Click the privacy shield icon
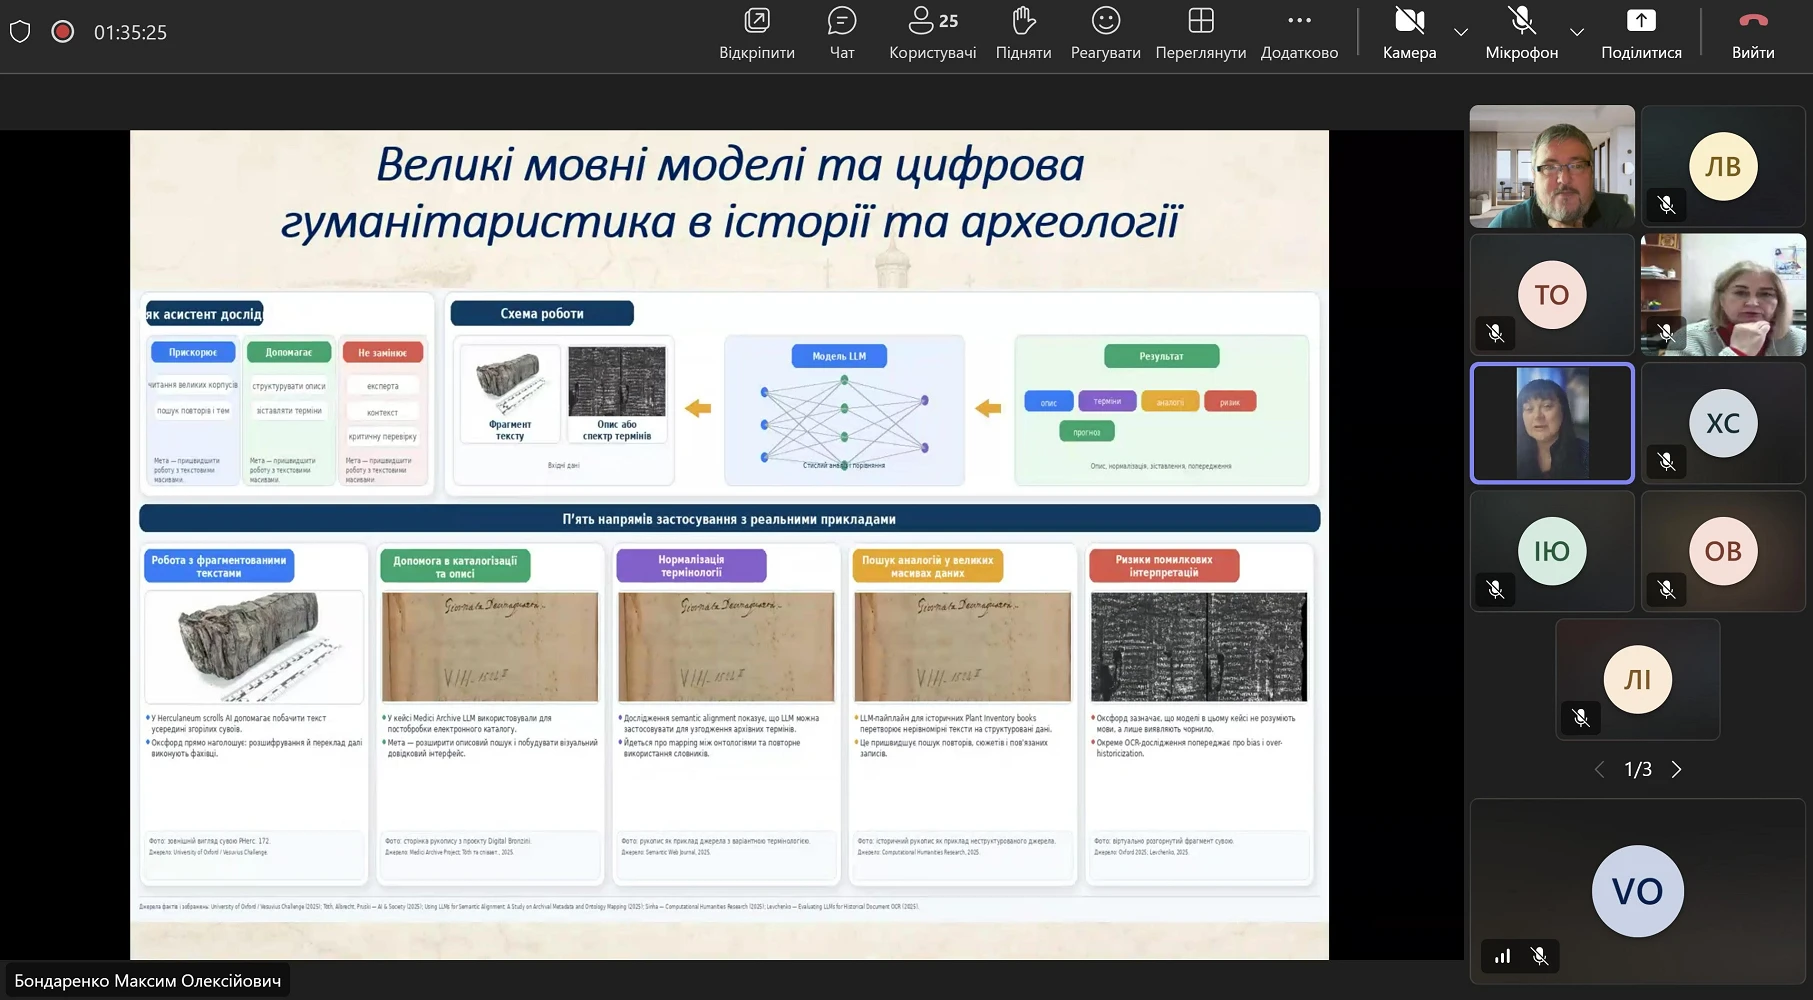1813x1000 pixels. coord(20,32)
